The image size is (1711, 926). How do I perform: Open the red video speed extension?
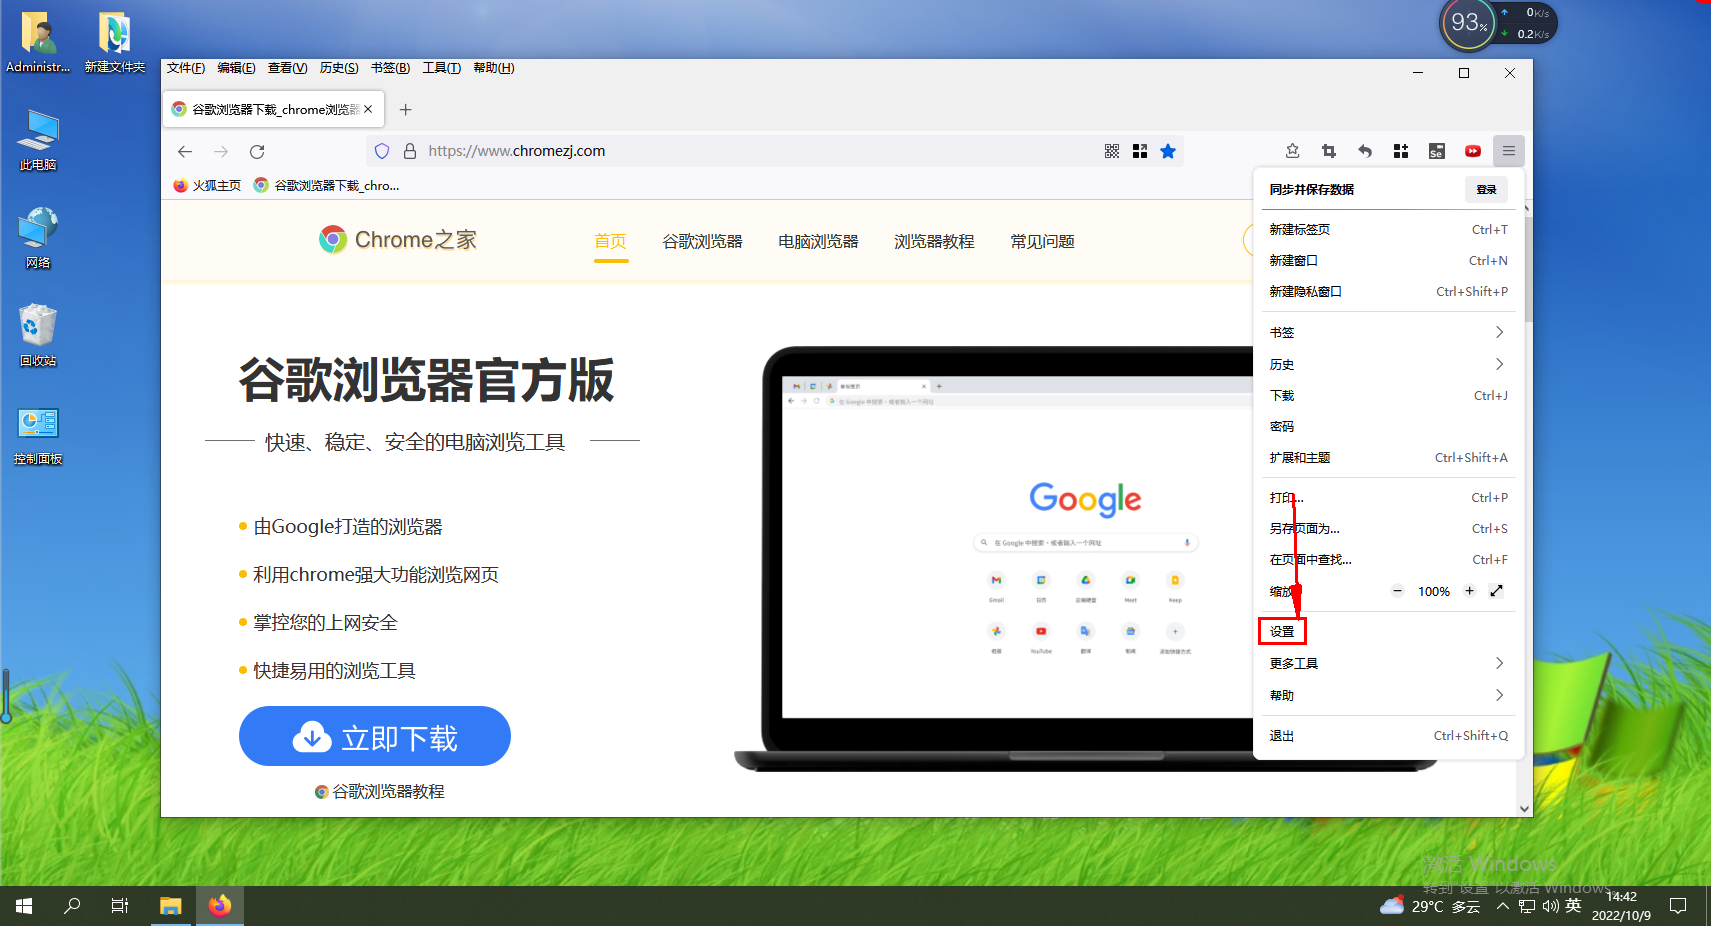1472,151
